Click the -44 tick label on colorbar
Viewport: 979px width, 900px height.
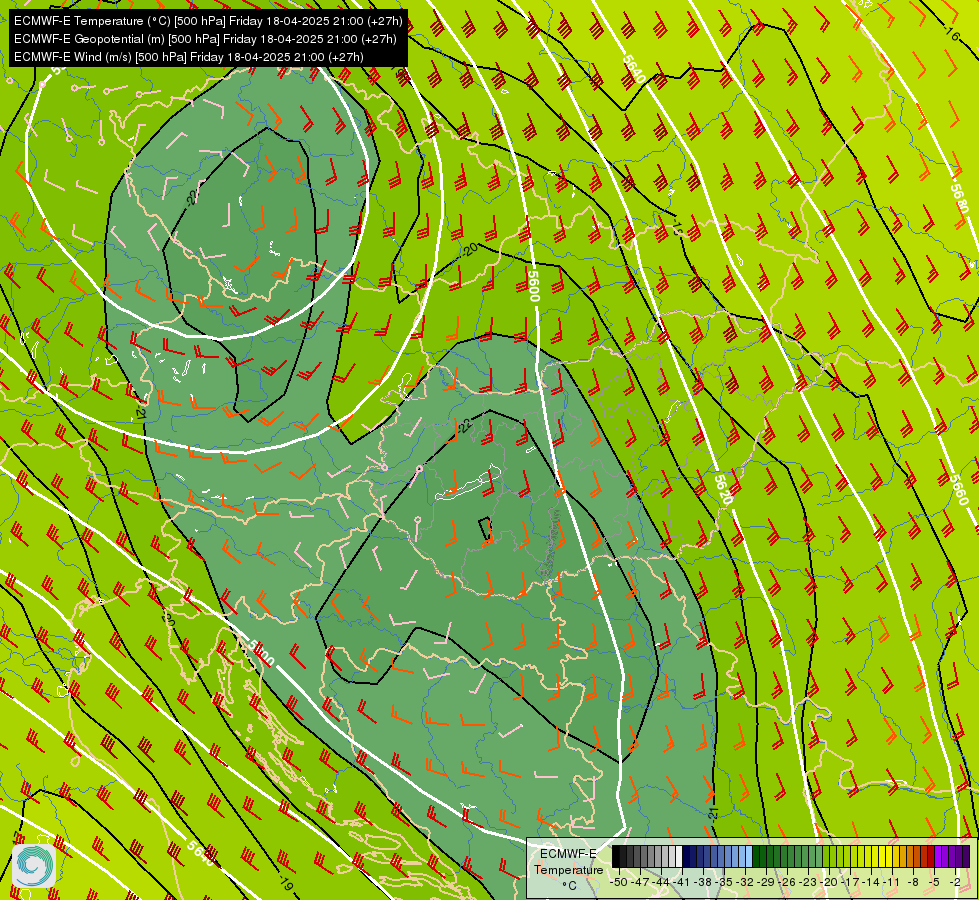coord(661,882)
